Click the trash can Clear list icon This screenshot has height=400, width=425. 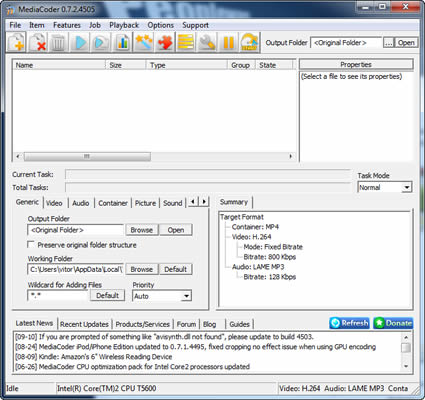pos(58,42)
